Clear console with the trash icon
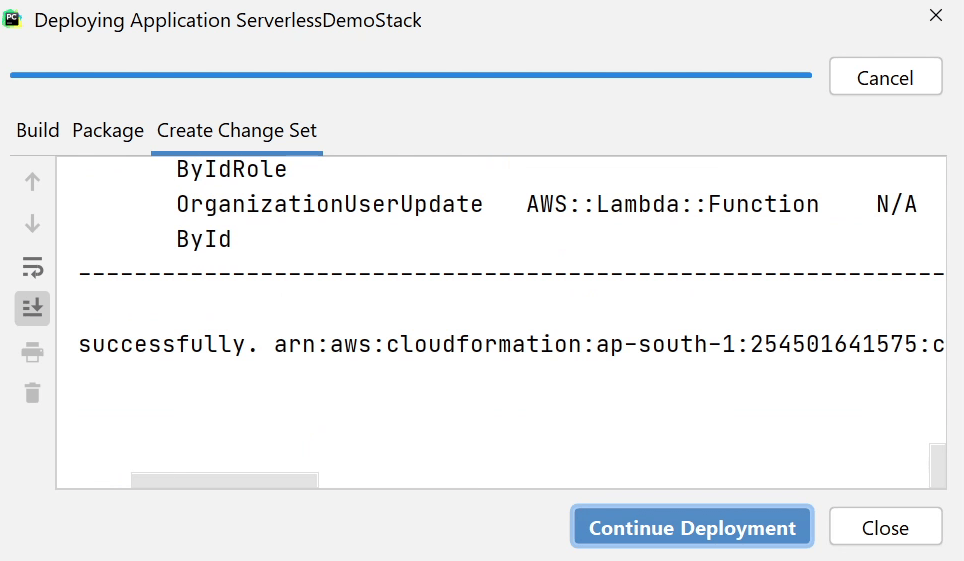Screen dimensions: 964x561 (32, 392)
